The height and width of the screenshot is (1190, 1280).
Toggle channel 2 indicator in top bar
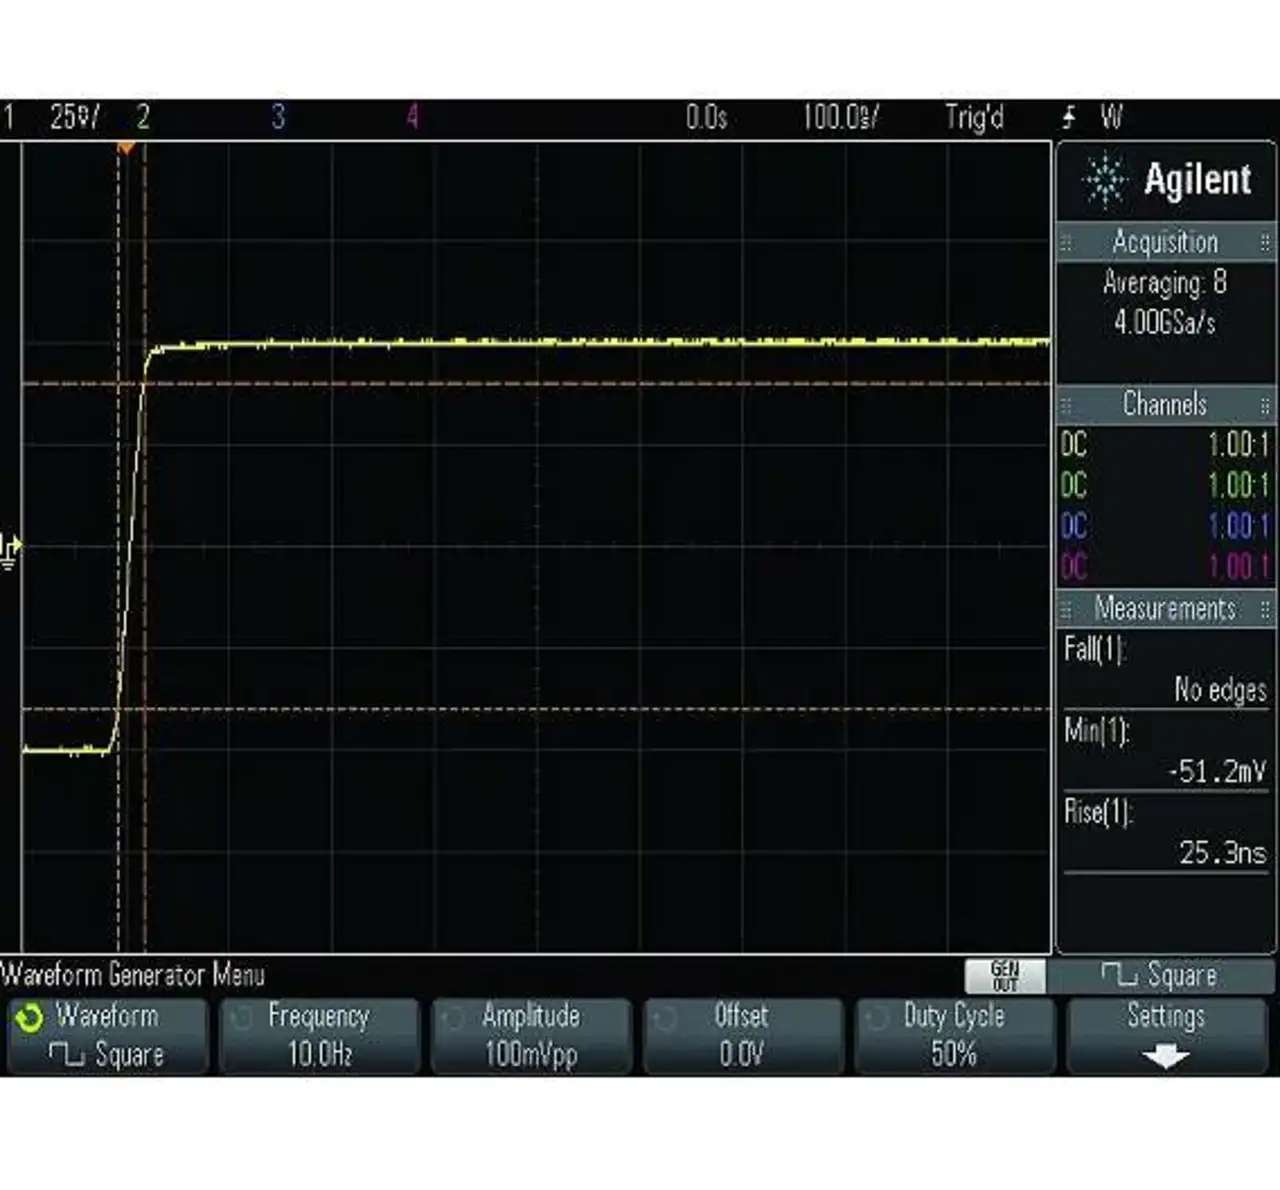coord(143,118)
